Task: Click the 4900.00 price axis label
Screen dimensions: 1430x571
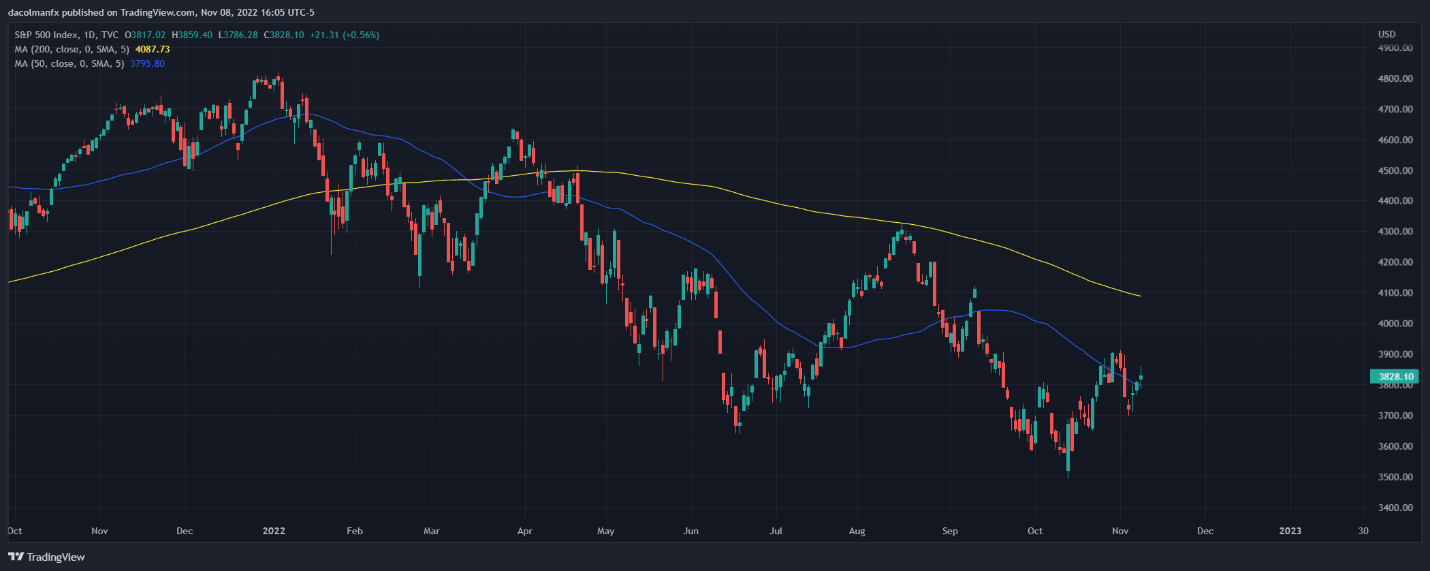Action: (1394, 47)
